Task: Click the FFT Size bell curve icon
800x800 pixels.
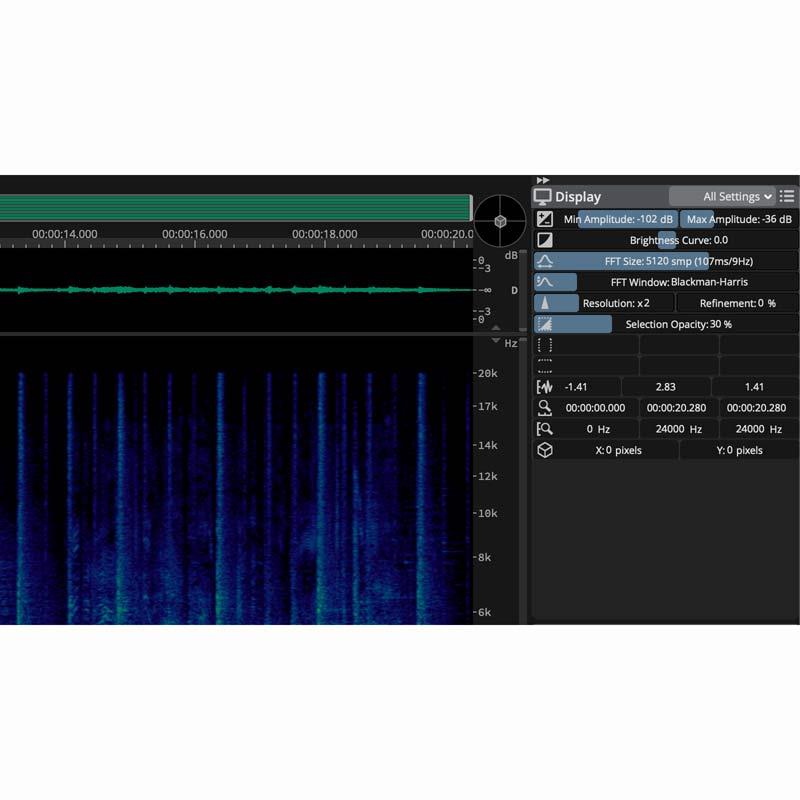Action: pyautogui.click(x=545, y=261)
